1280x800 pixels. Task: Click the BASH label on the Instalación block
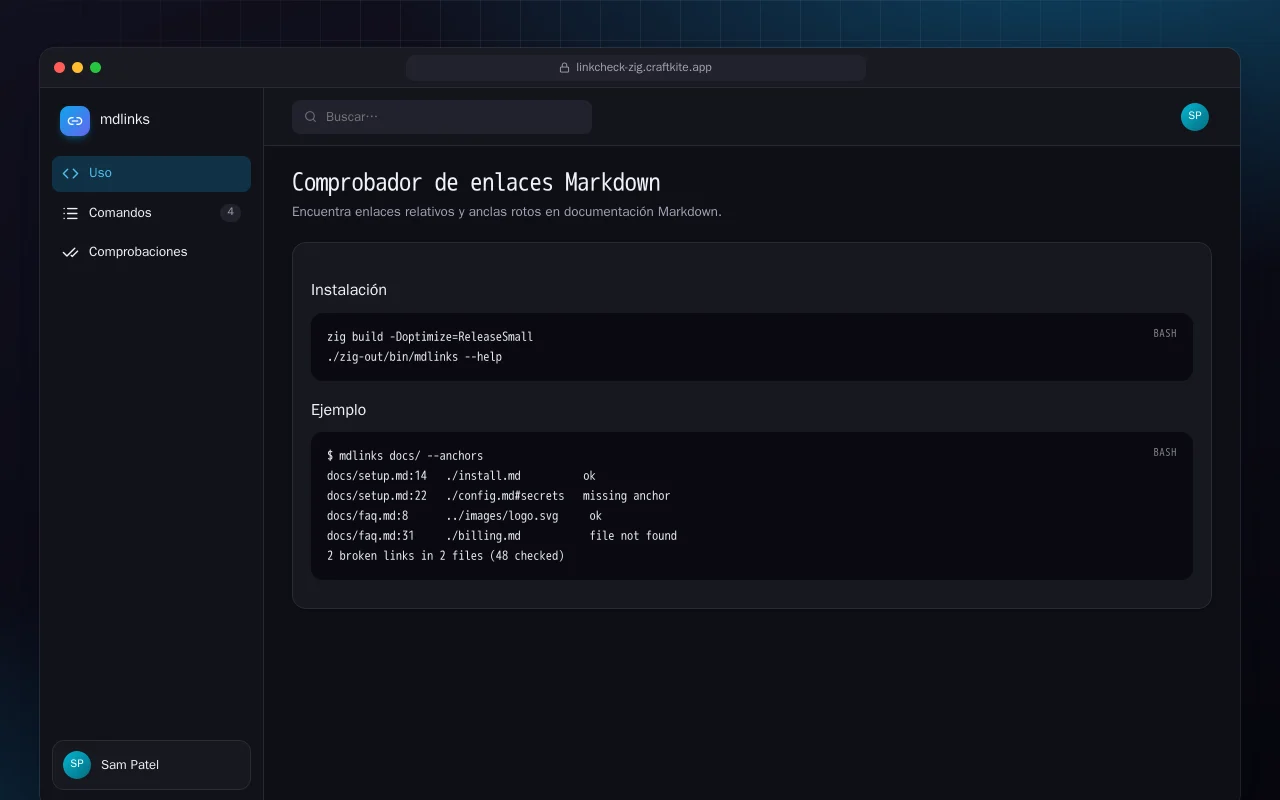1165,334
